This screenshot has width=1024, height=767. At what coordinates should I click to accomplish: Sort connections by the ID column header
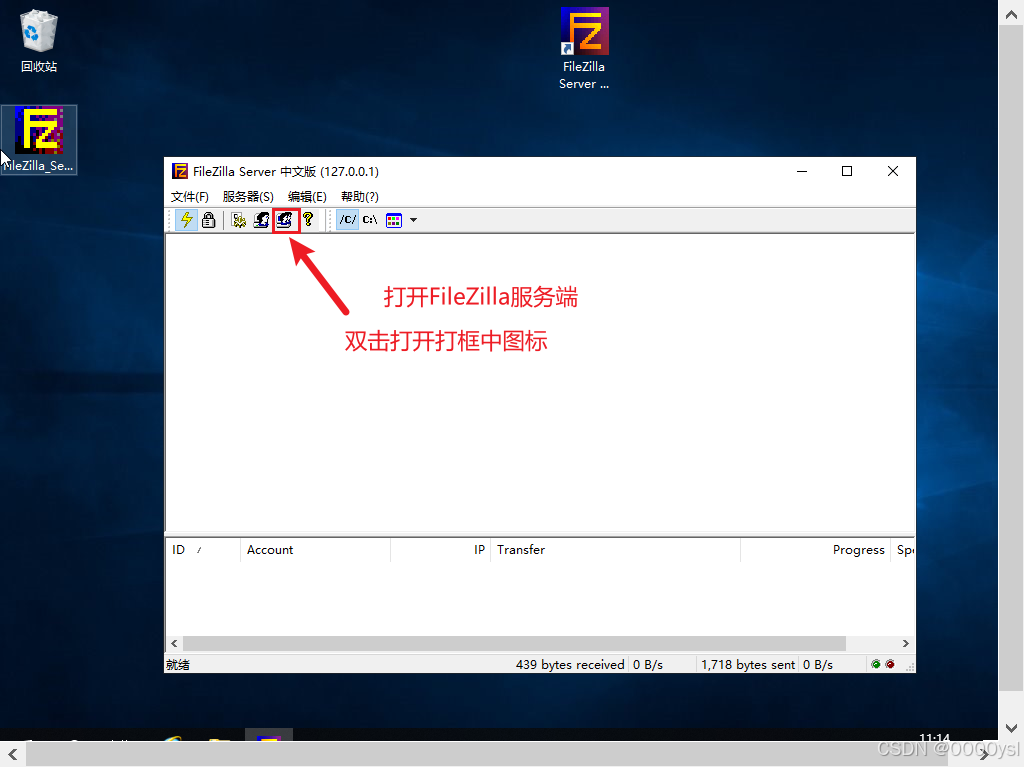click(203, 550)
